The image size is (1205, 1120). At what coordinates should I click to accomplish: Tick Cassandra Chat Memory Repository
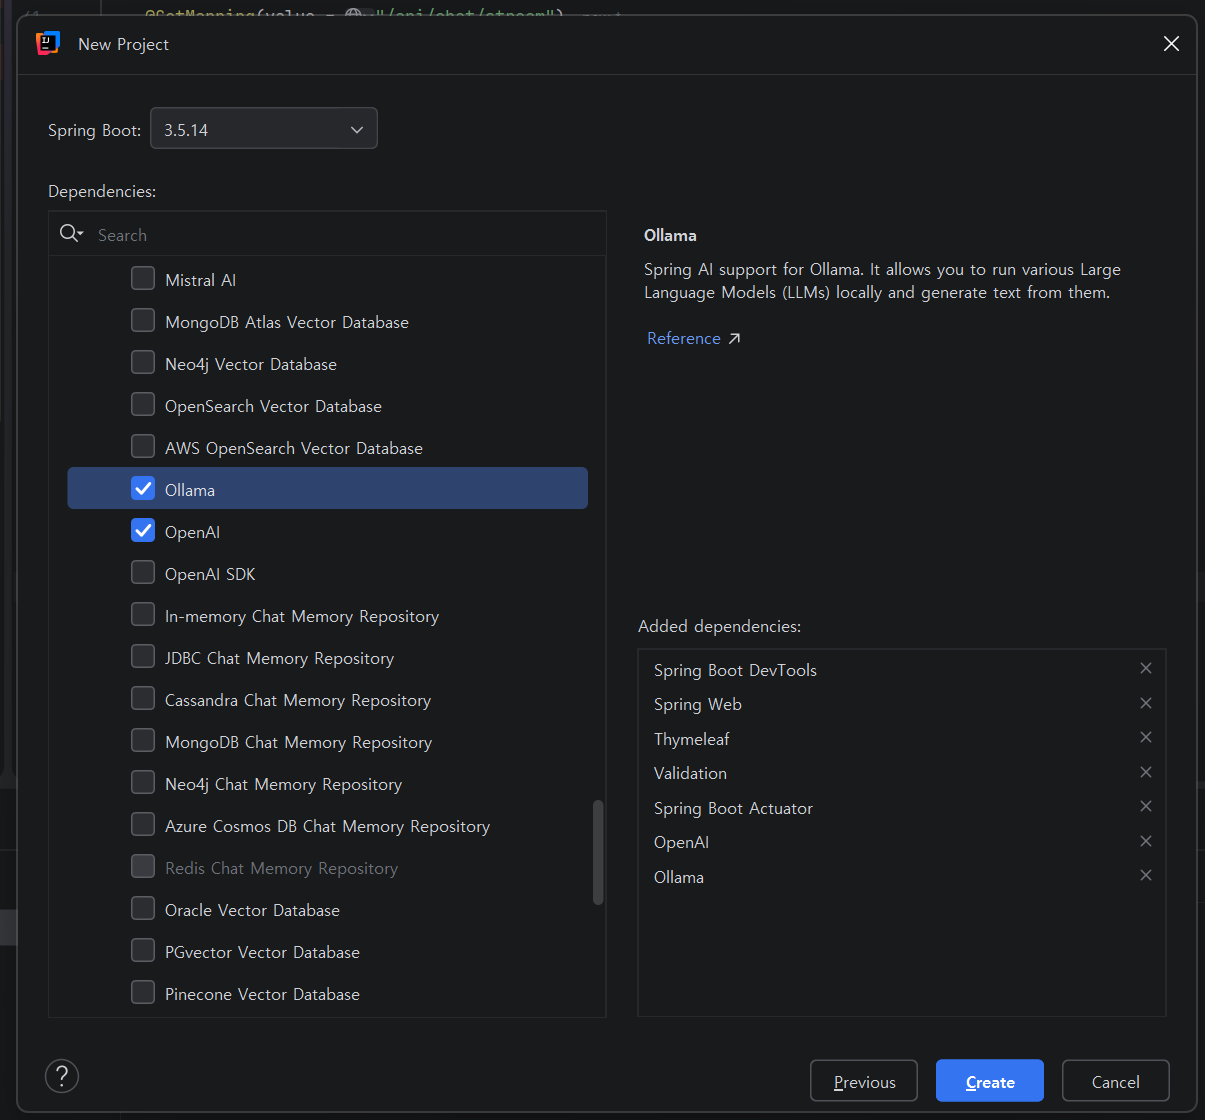tap(143, 698)
